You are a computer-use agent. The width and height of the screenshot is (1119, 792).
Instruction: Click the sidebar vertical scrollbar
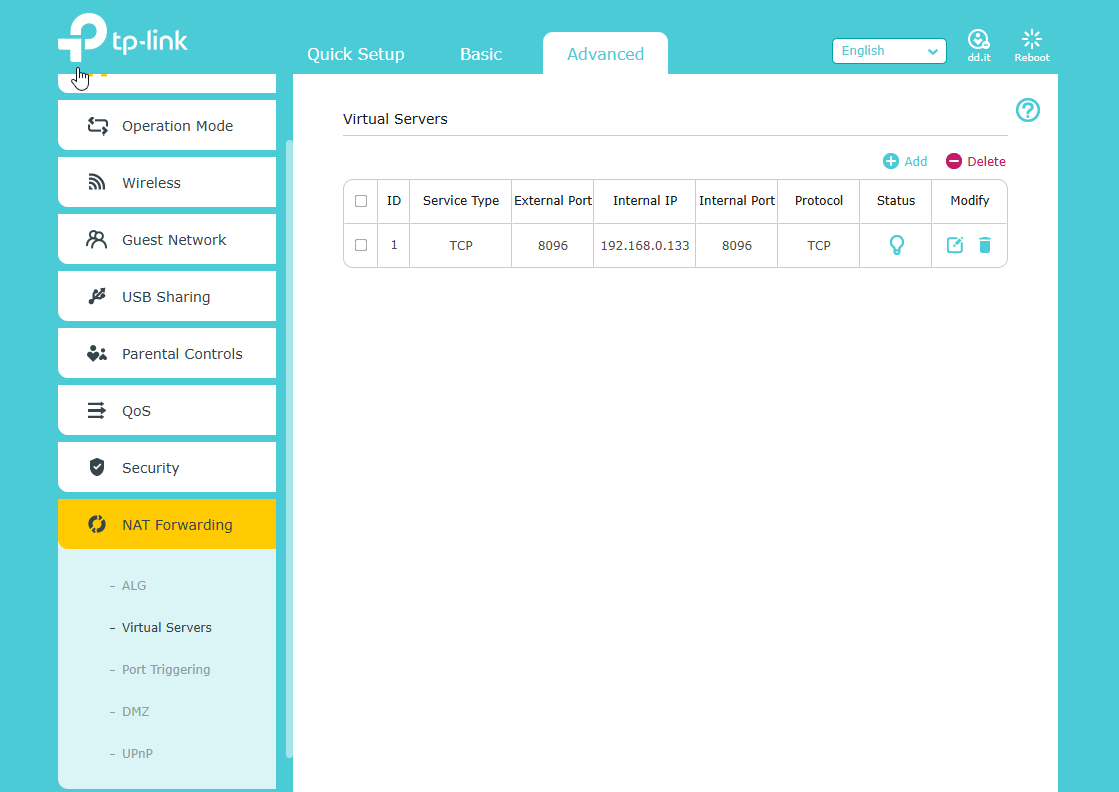[x=289, y=450]
